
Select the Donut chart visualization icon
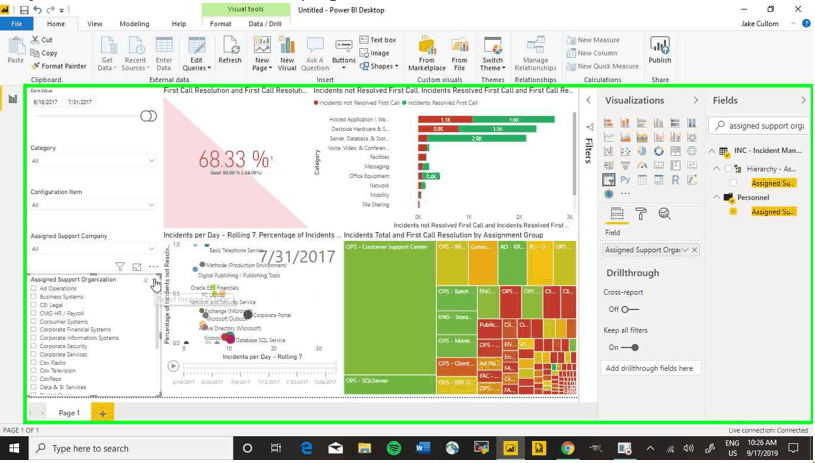click(659, 151)
